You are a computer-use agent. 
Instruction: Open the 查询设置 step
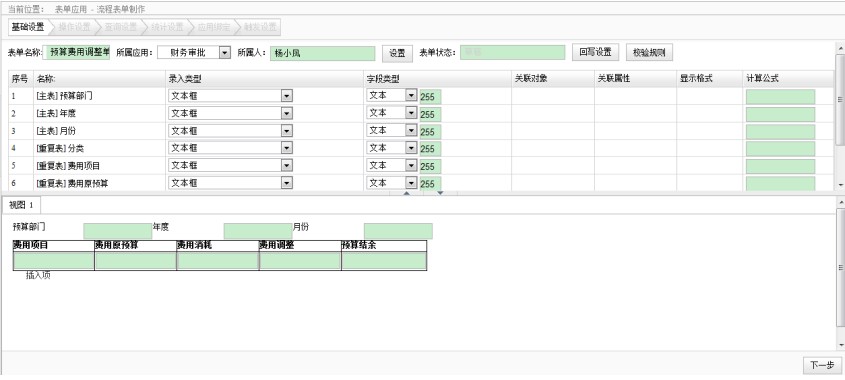(x=121, y=27)
